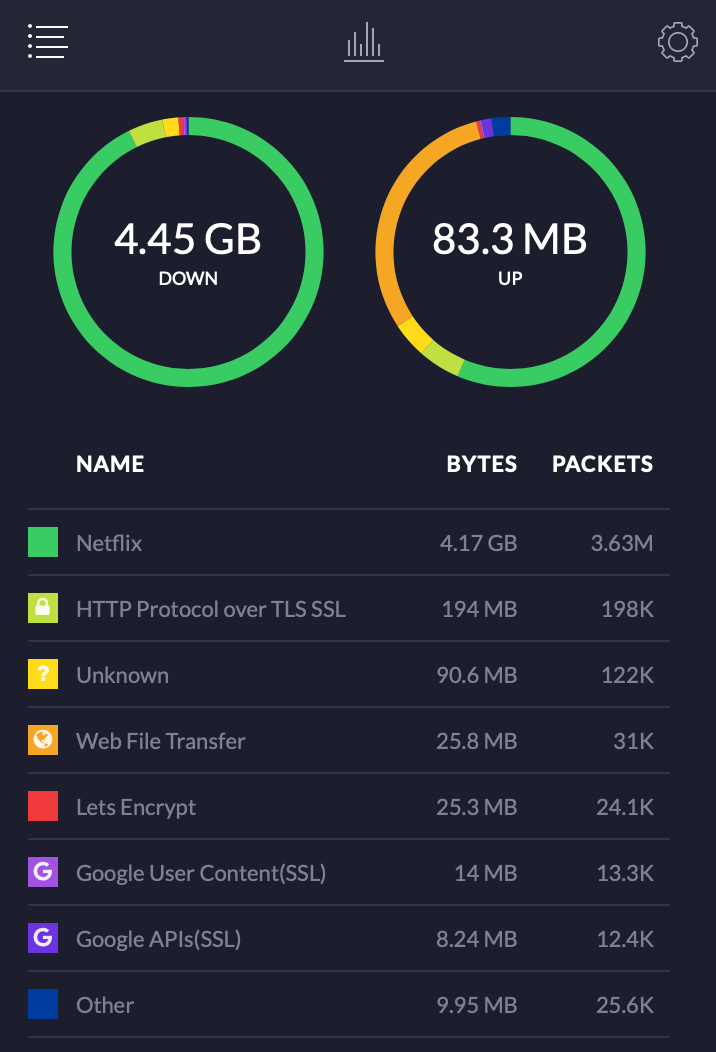The image size is (716, 1052).
Task: Sort by the BYTES column header
Action: click(x=481, y=464)
